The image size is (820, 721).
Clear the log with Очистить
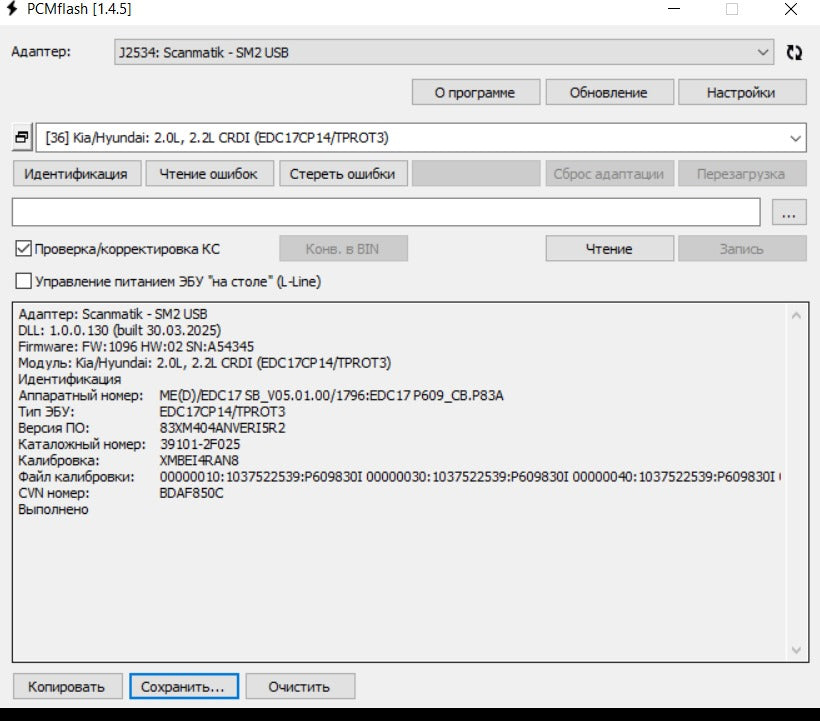(299, 687)
